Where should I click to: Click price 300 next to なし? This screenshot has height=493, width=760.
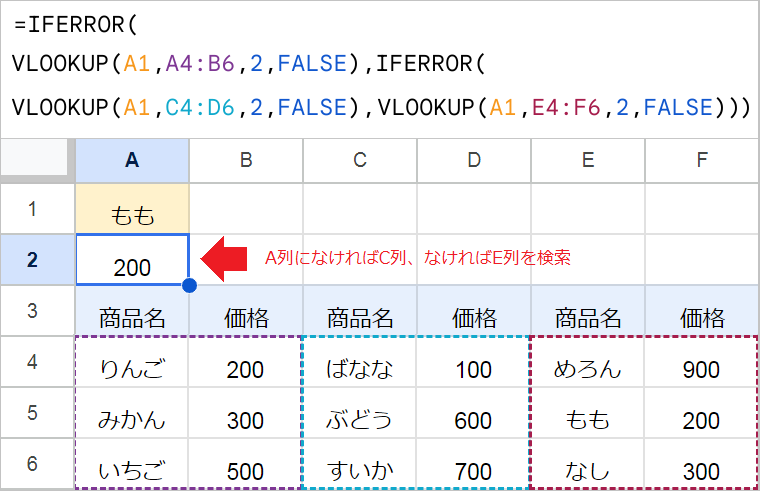(702, 464)
